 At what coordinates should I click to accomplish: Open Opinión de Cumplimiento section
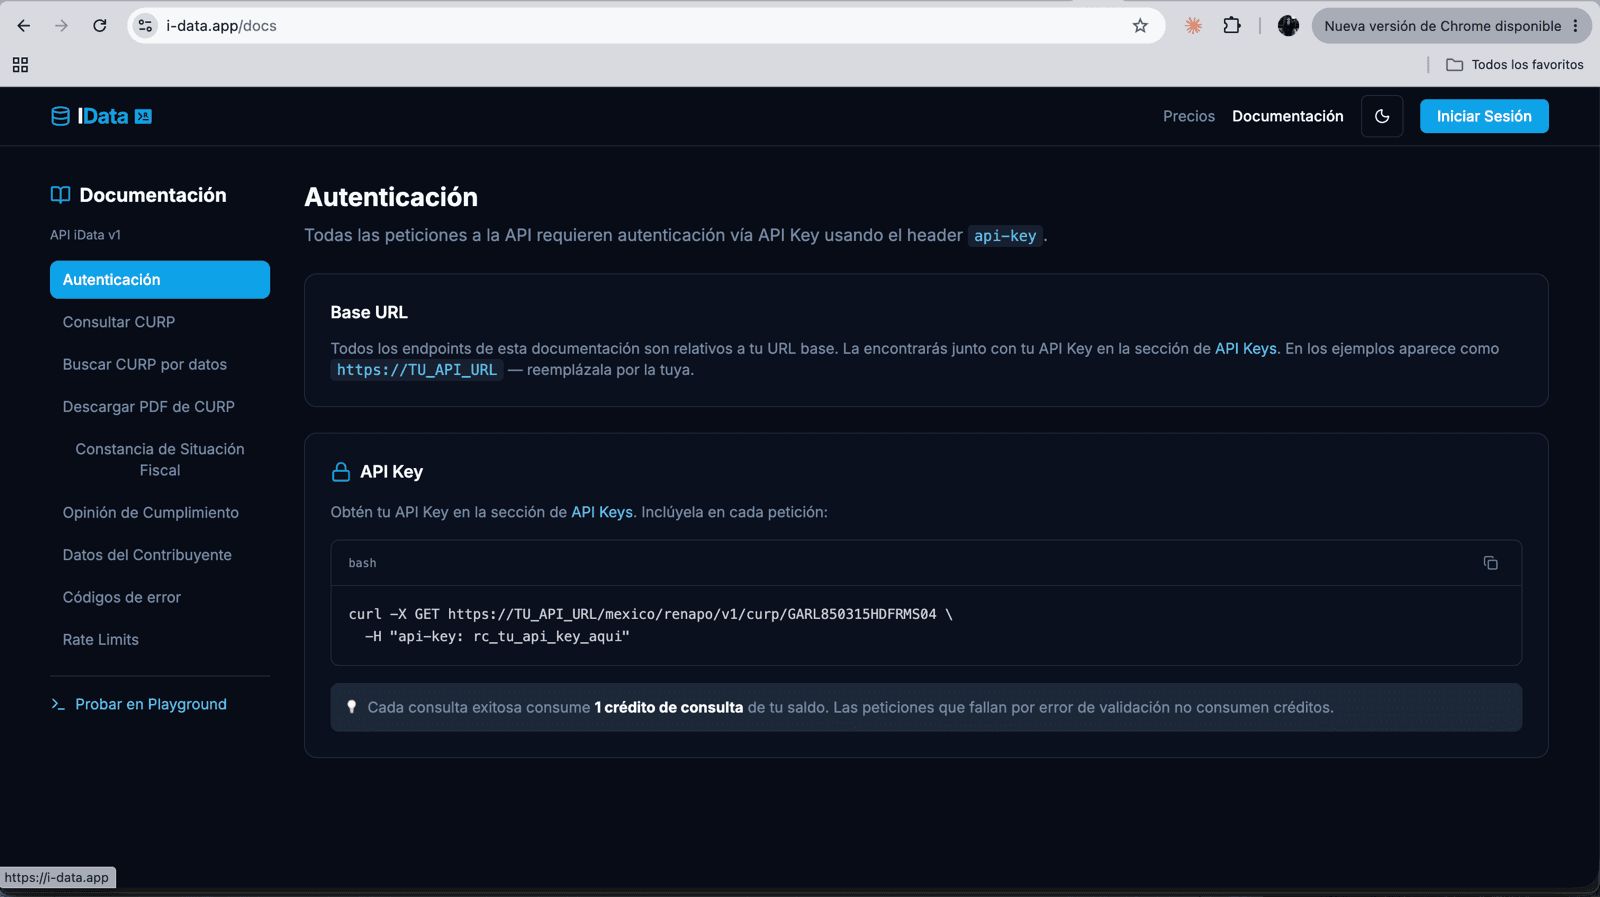(x=160, y=513)
